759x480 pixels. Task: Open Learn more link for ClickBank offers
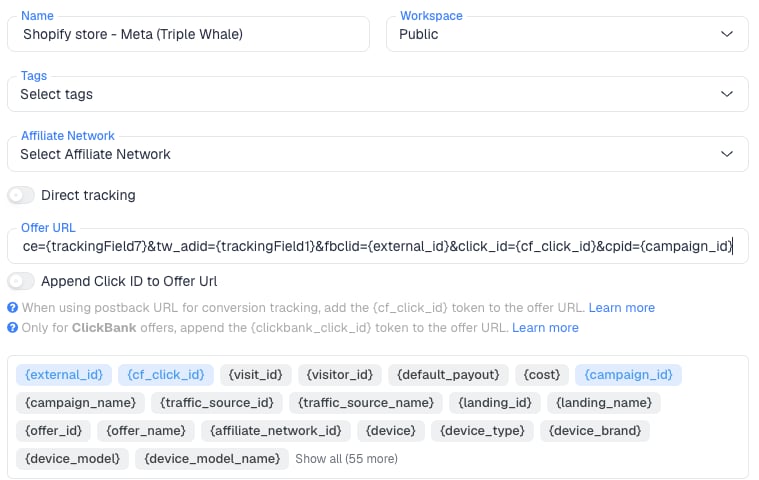pos(545,328)
